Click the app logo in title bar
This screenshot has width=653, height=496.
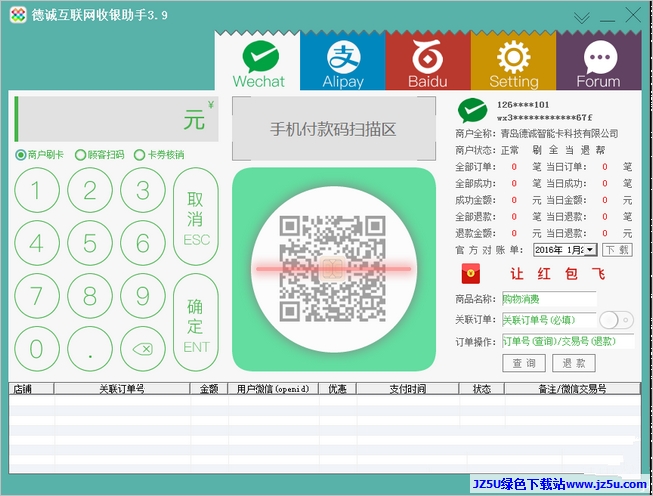tap(18, 15)
